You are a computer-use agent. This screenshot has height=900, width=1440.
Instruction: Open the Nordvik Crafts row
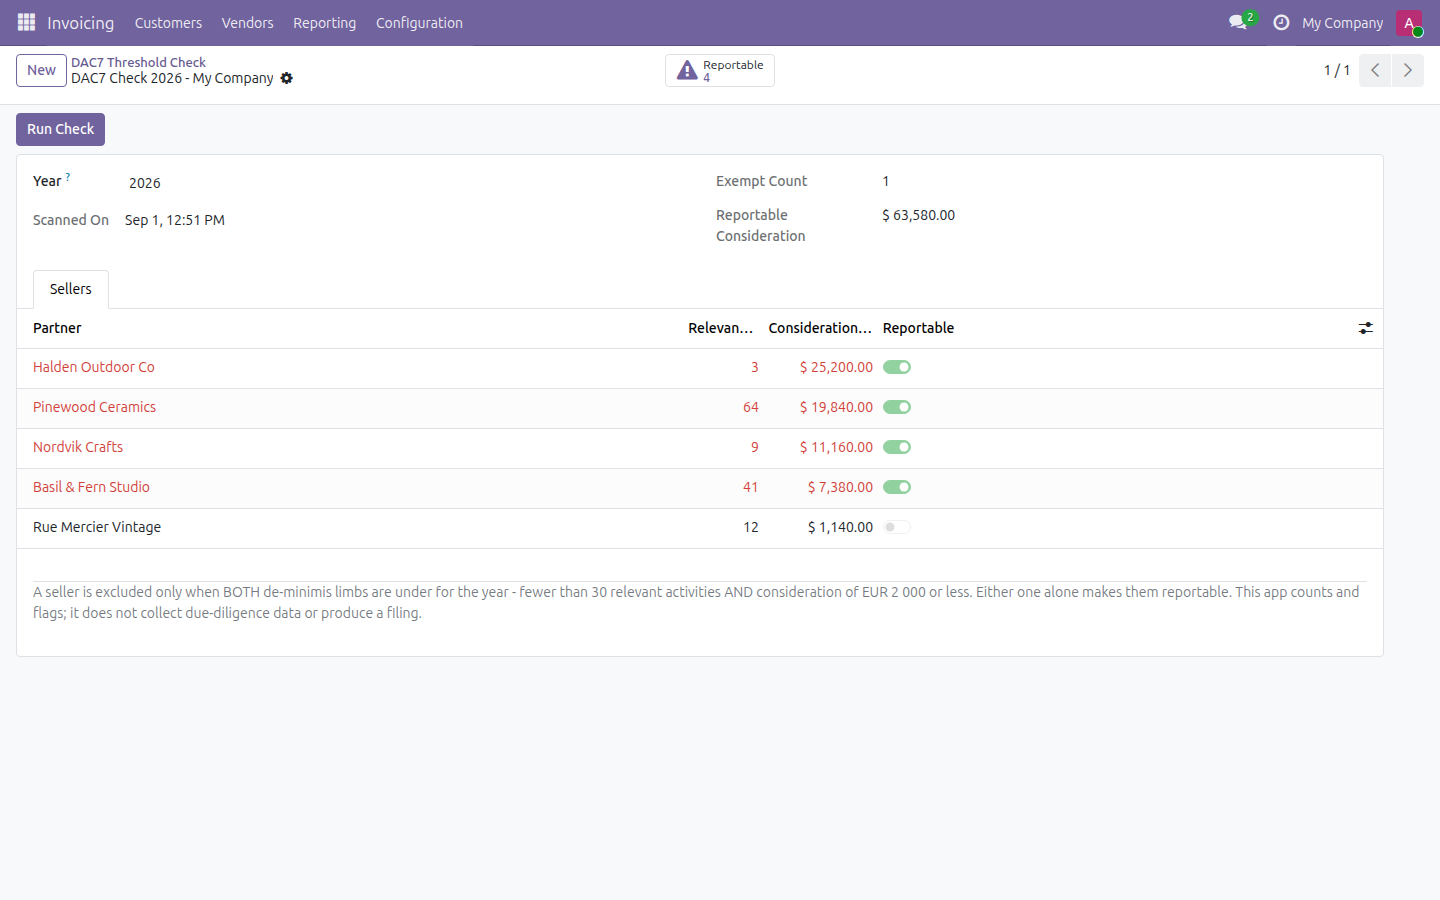700,448
